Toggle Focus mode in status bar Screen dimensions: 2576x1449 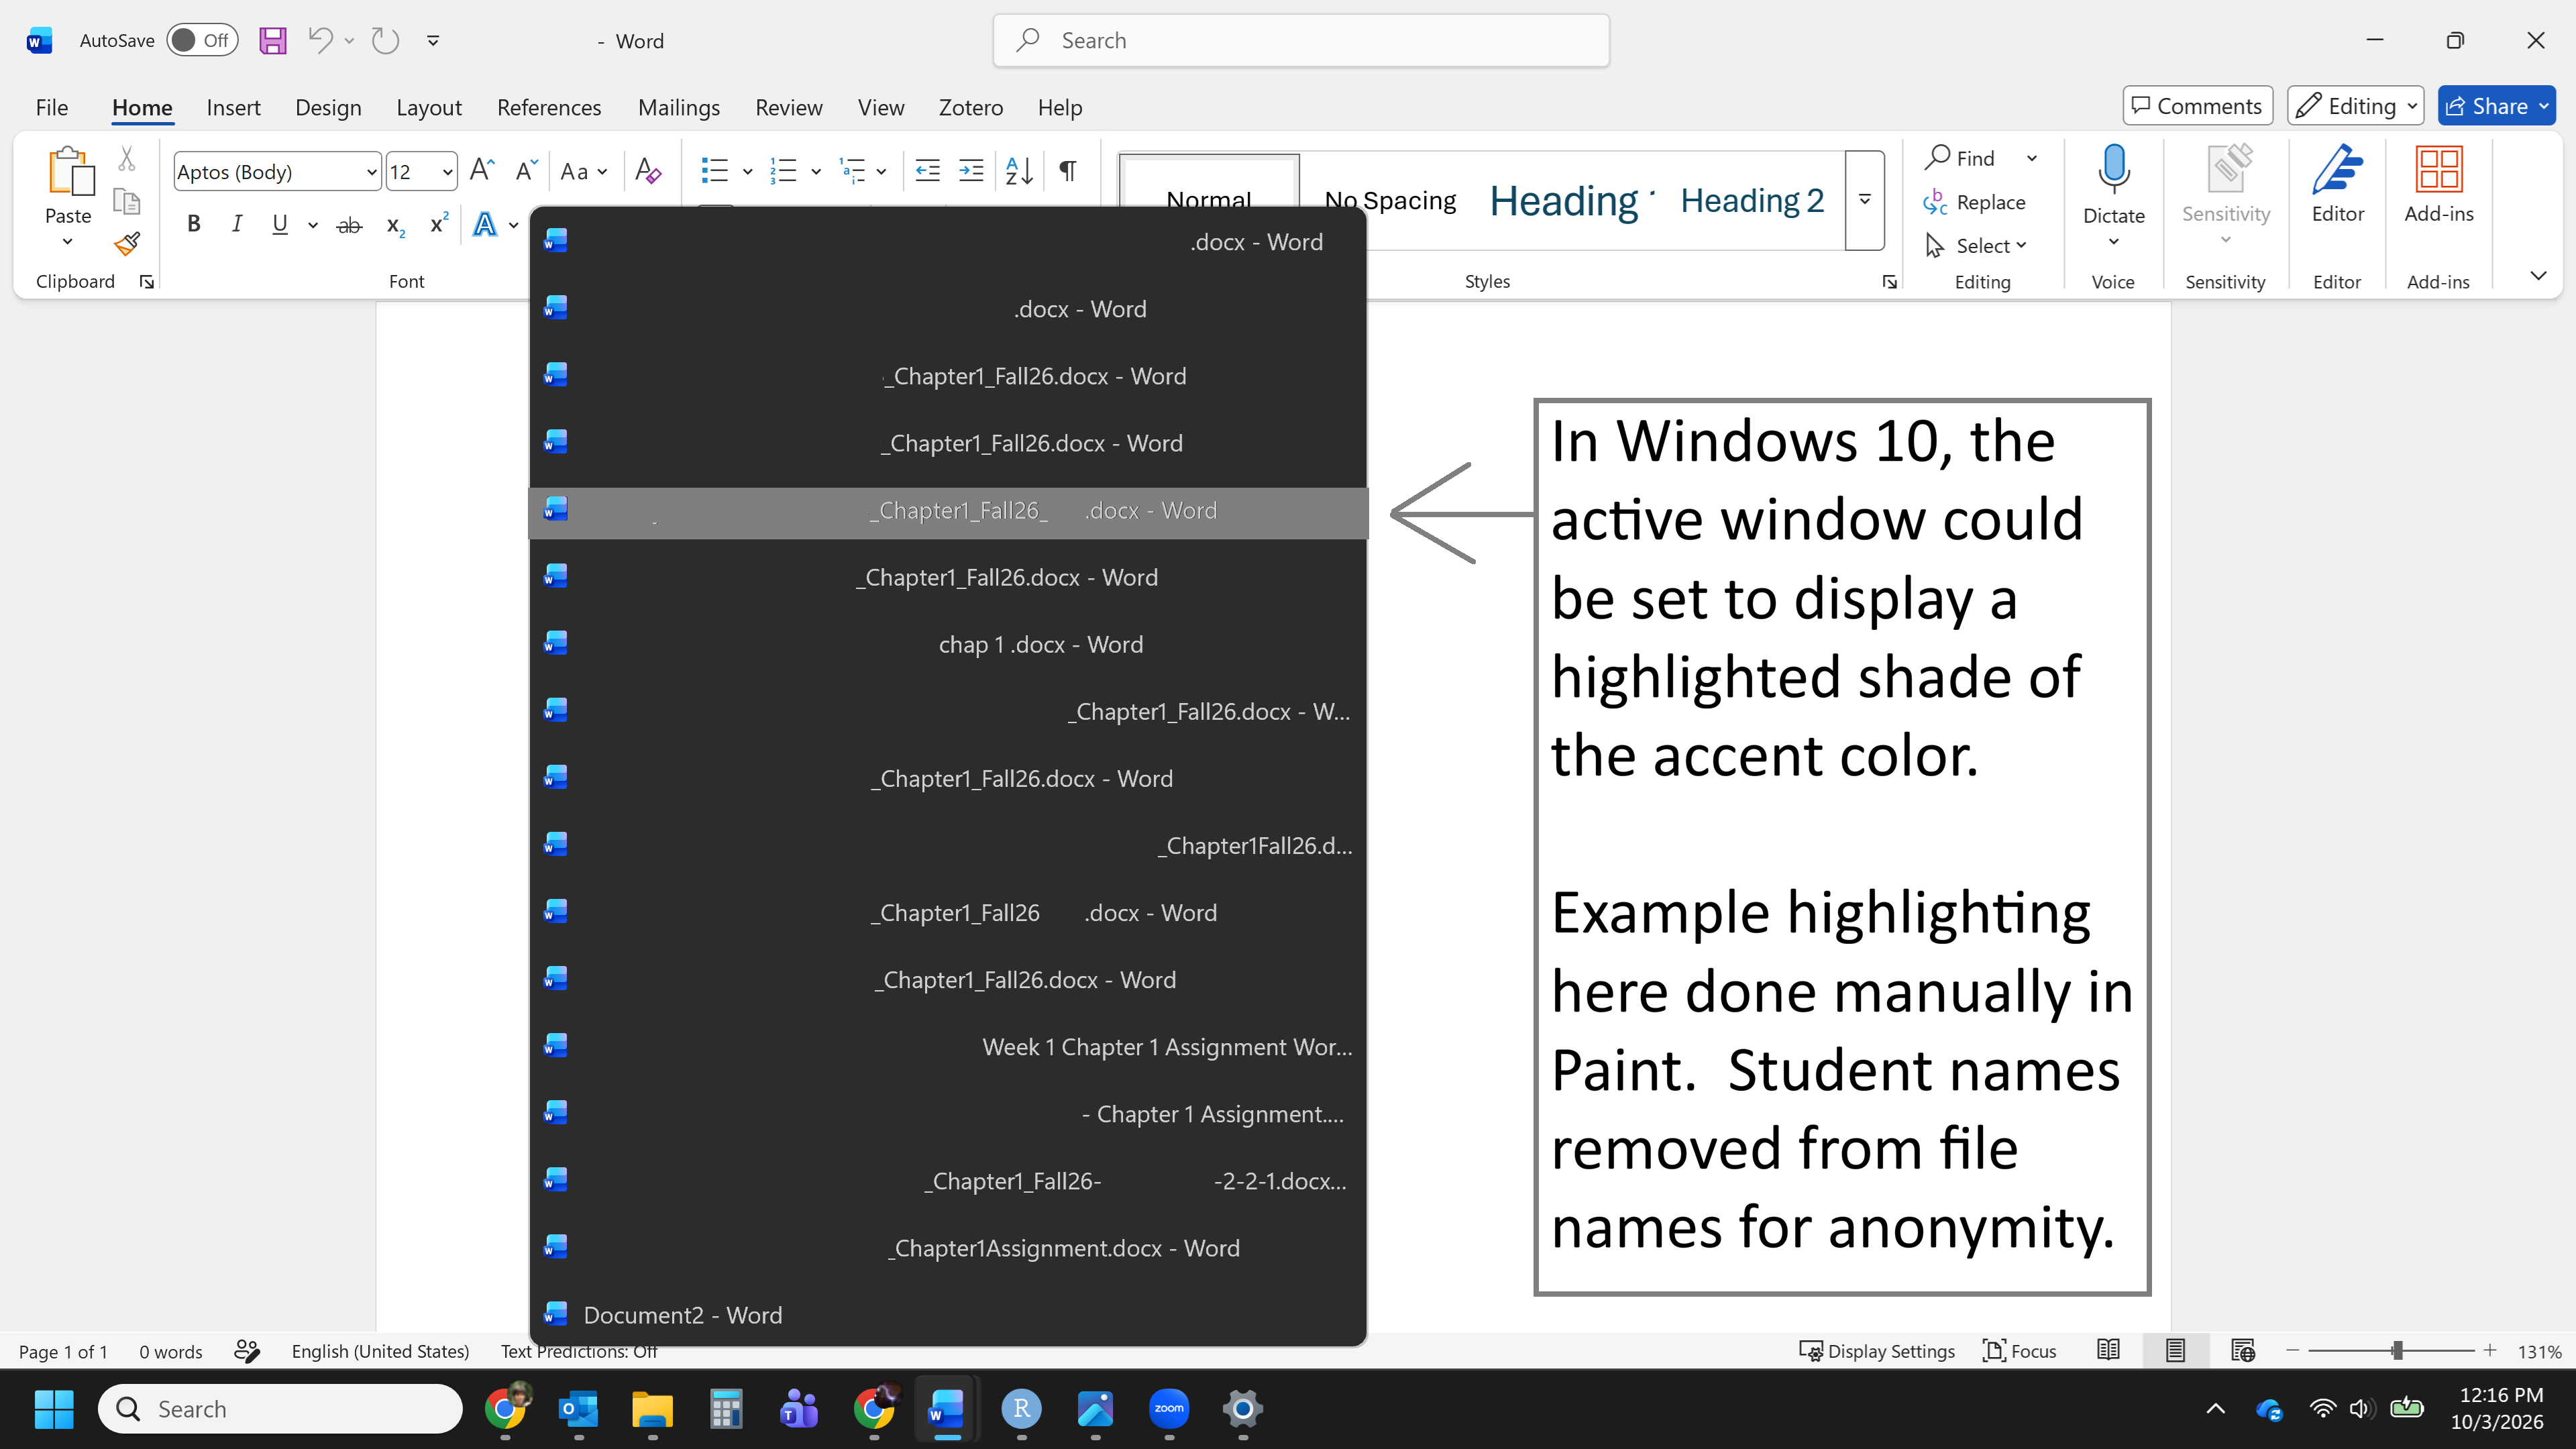[2020, 1351]
